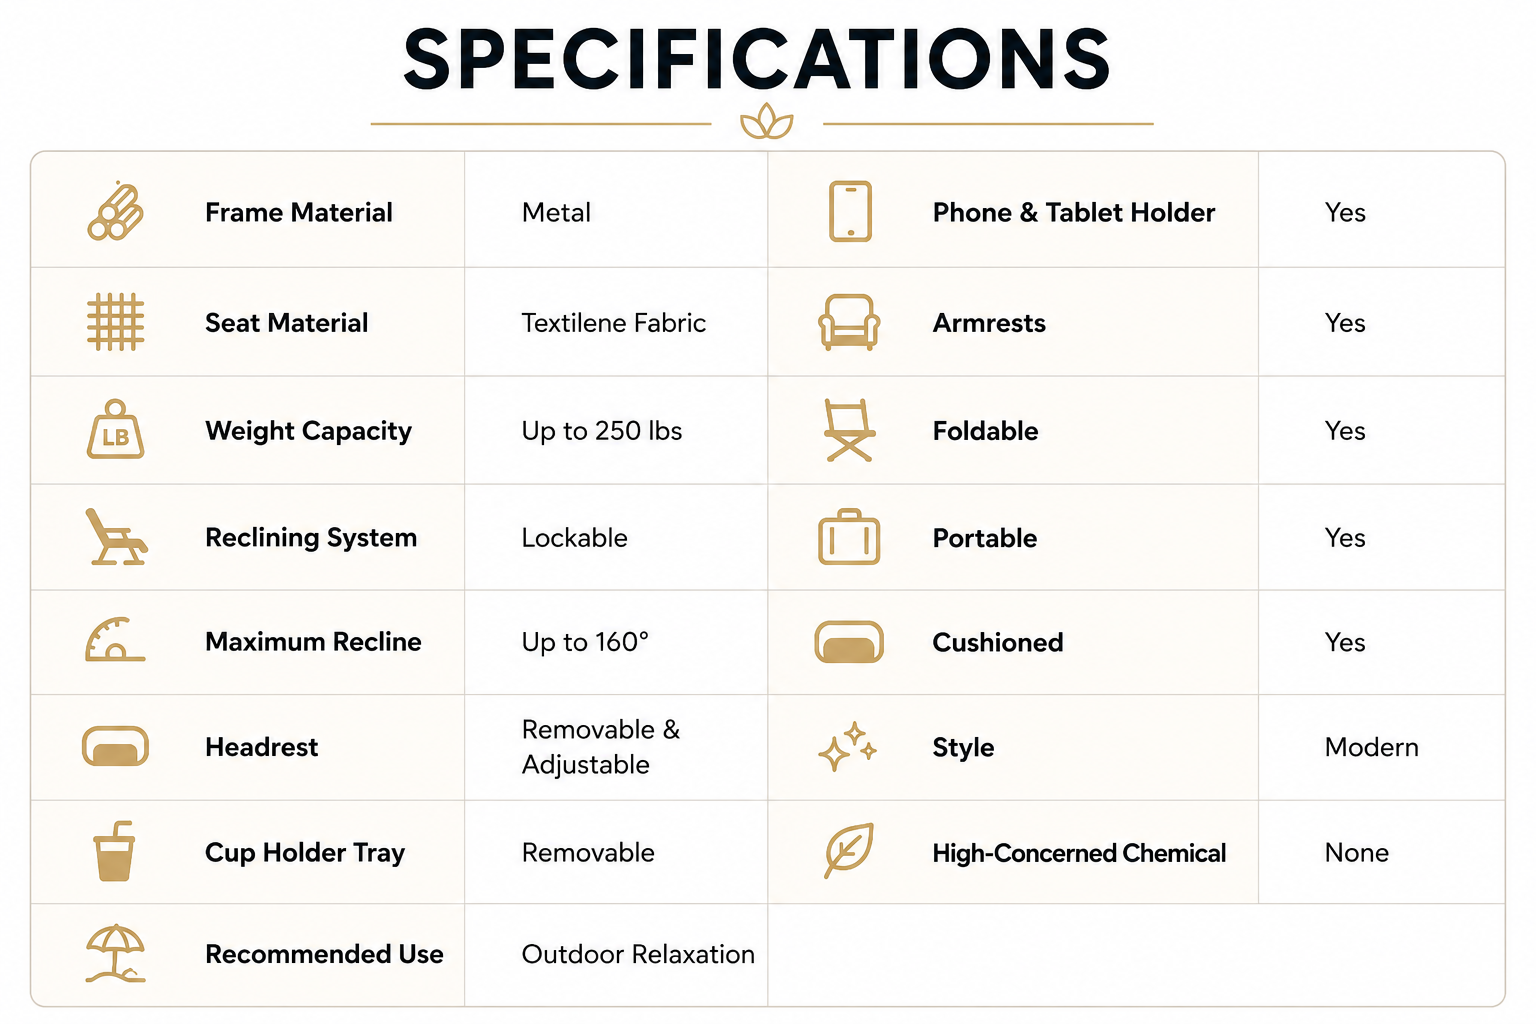Click the reclining chair icon
The image size is (1536, 1024).
[x=116, y=537]
